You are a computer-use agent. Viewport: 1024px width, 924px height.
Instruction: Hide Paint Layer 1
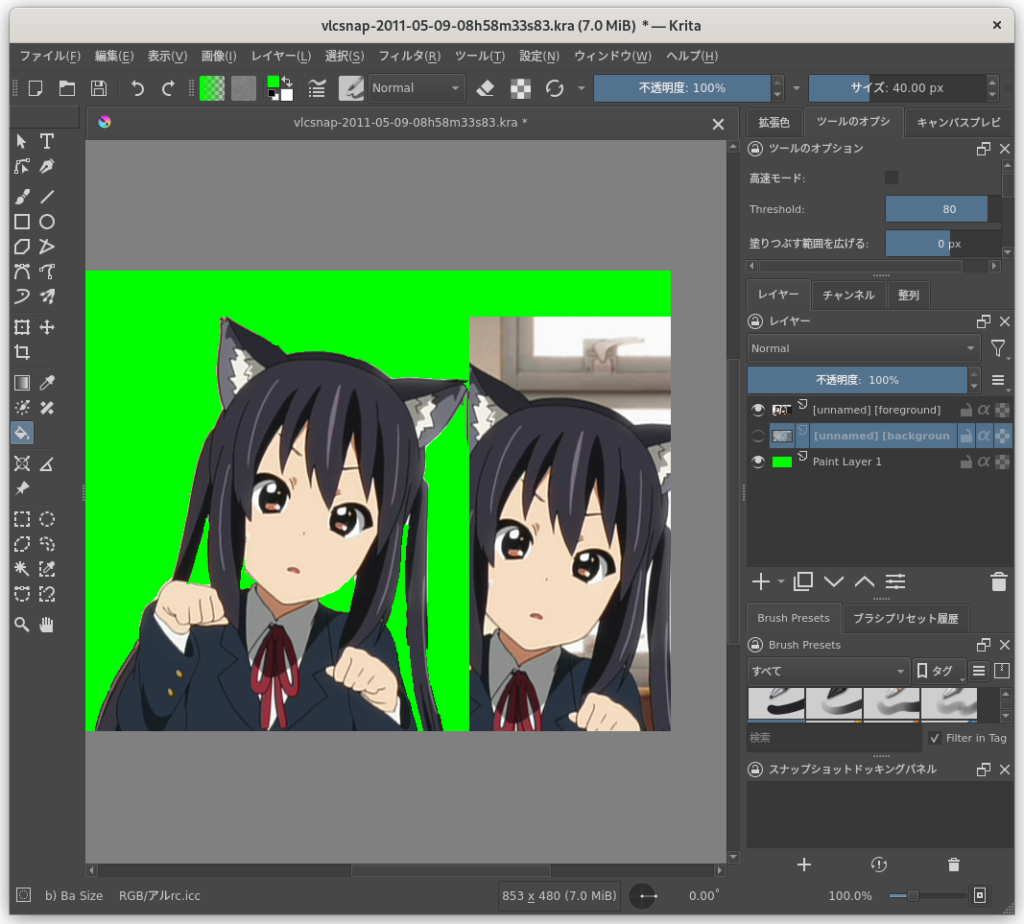pos(758,462)
